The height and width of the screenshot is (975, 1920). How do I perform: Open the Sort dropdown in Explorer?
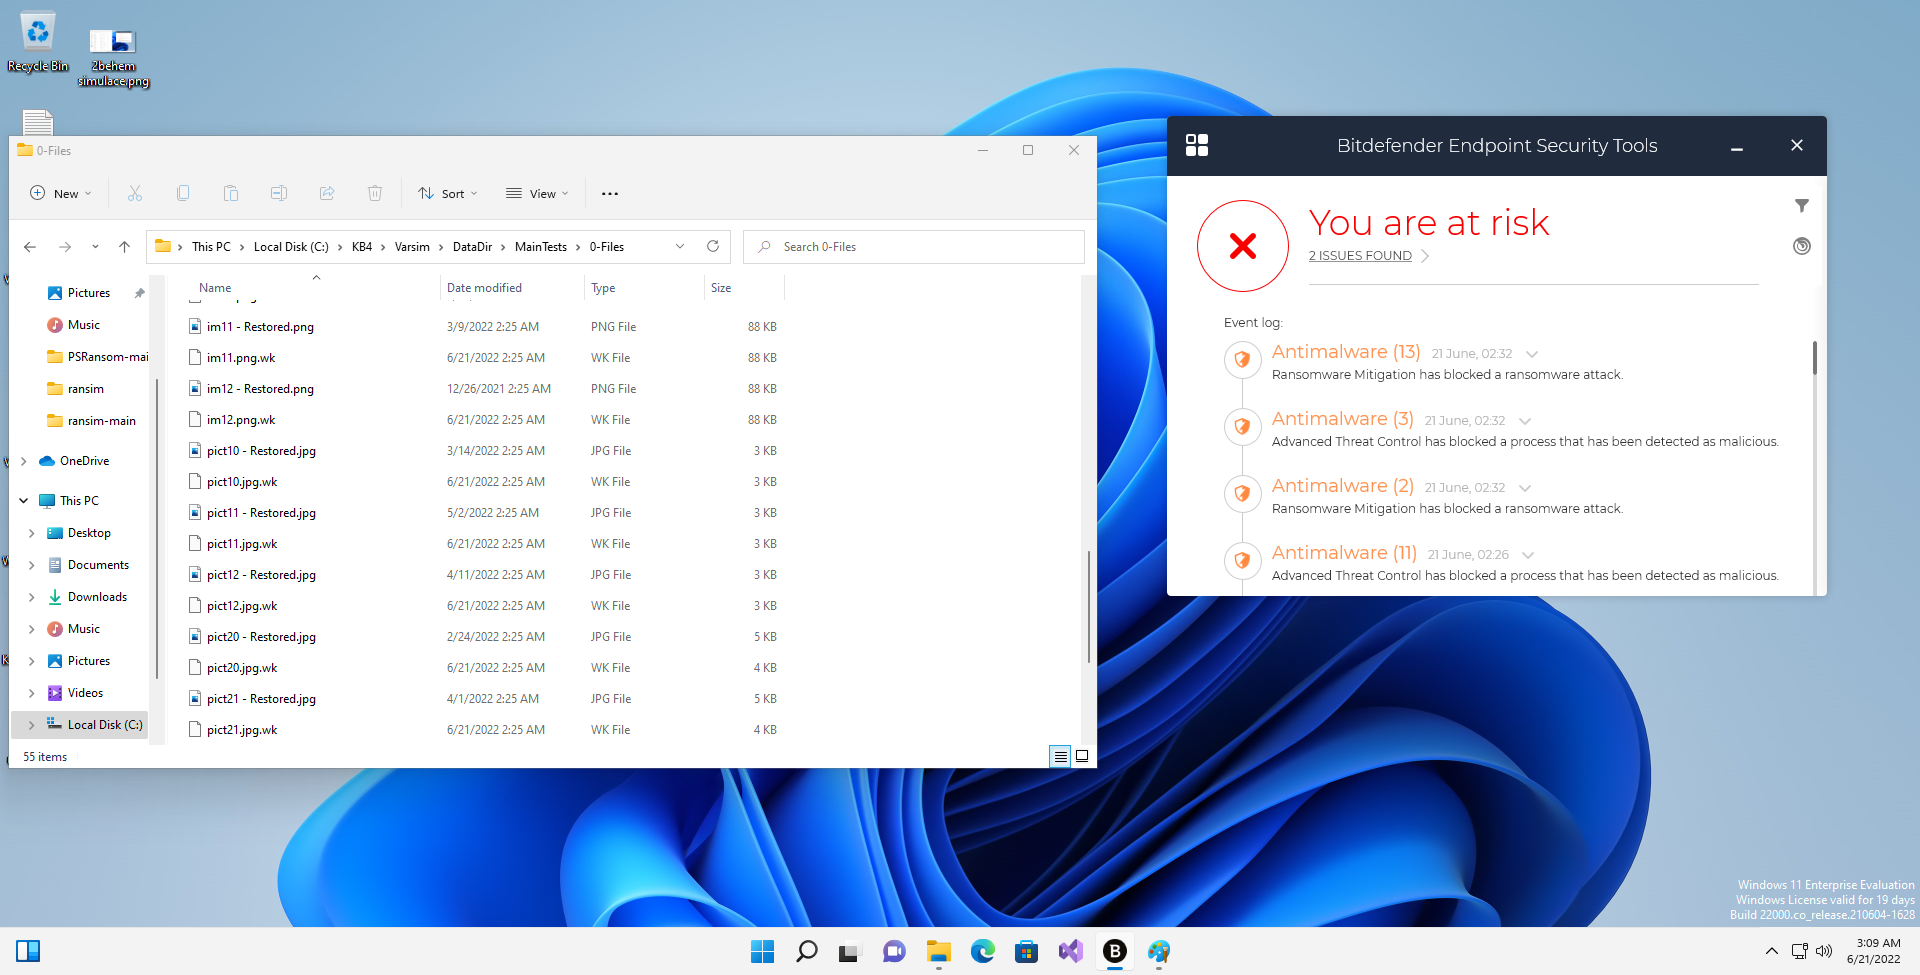448,193
